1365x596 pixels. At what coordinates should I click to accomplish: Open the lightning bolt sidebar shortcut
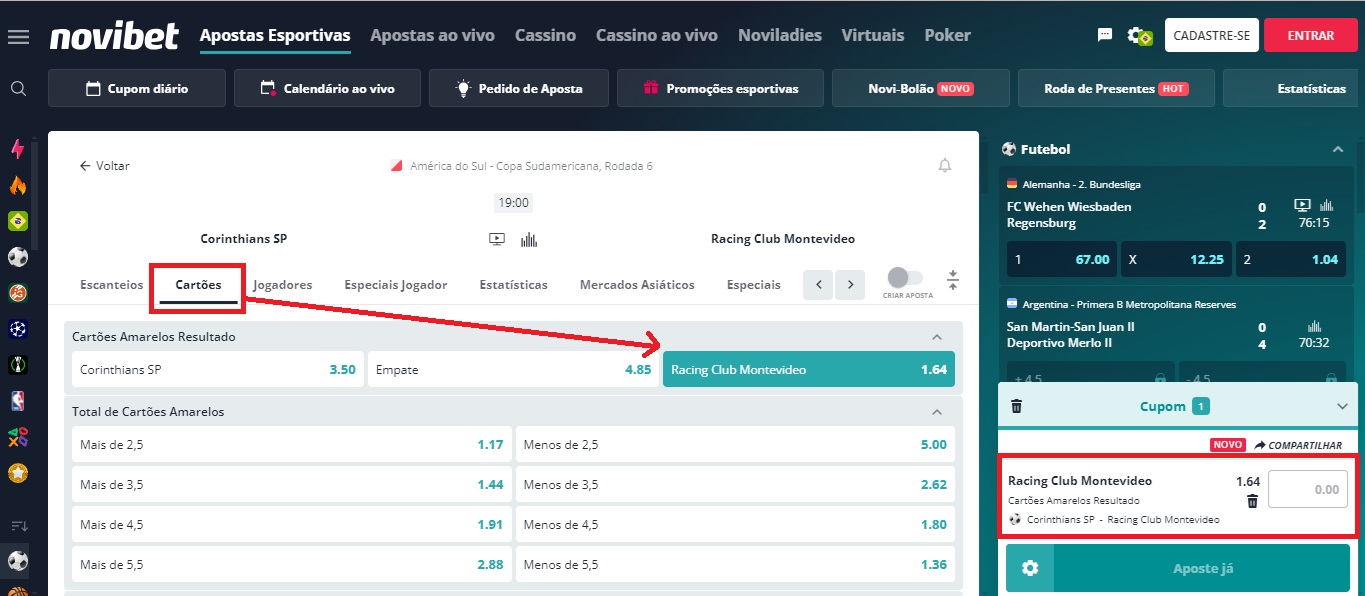(18, 149)
